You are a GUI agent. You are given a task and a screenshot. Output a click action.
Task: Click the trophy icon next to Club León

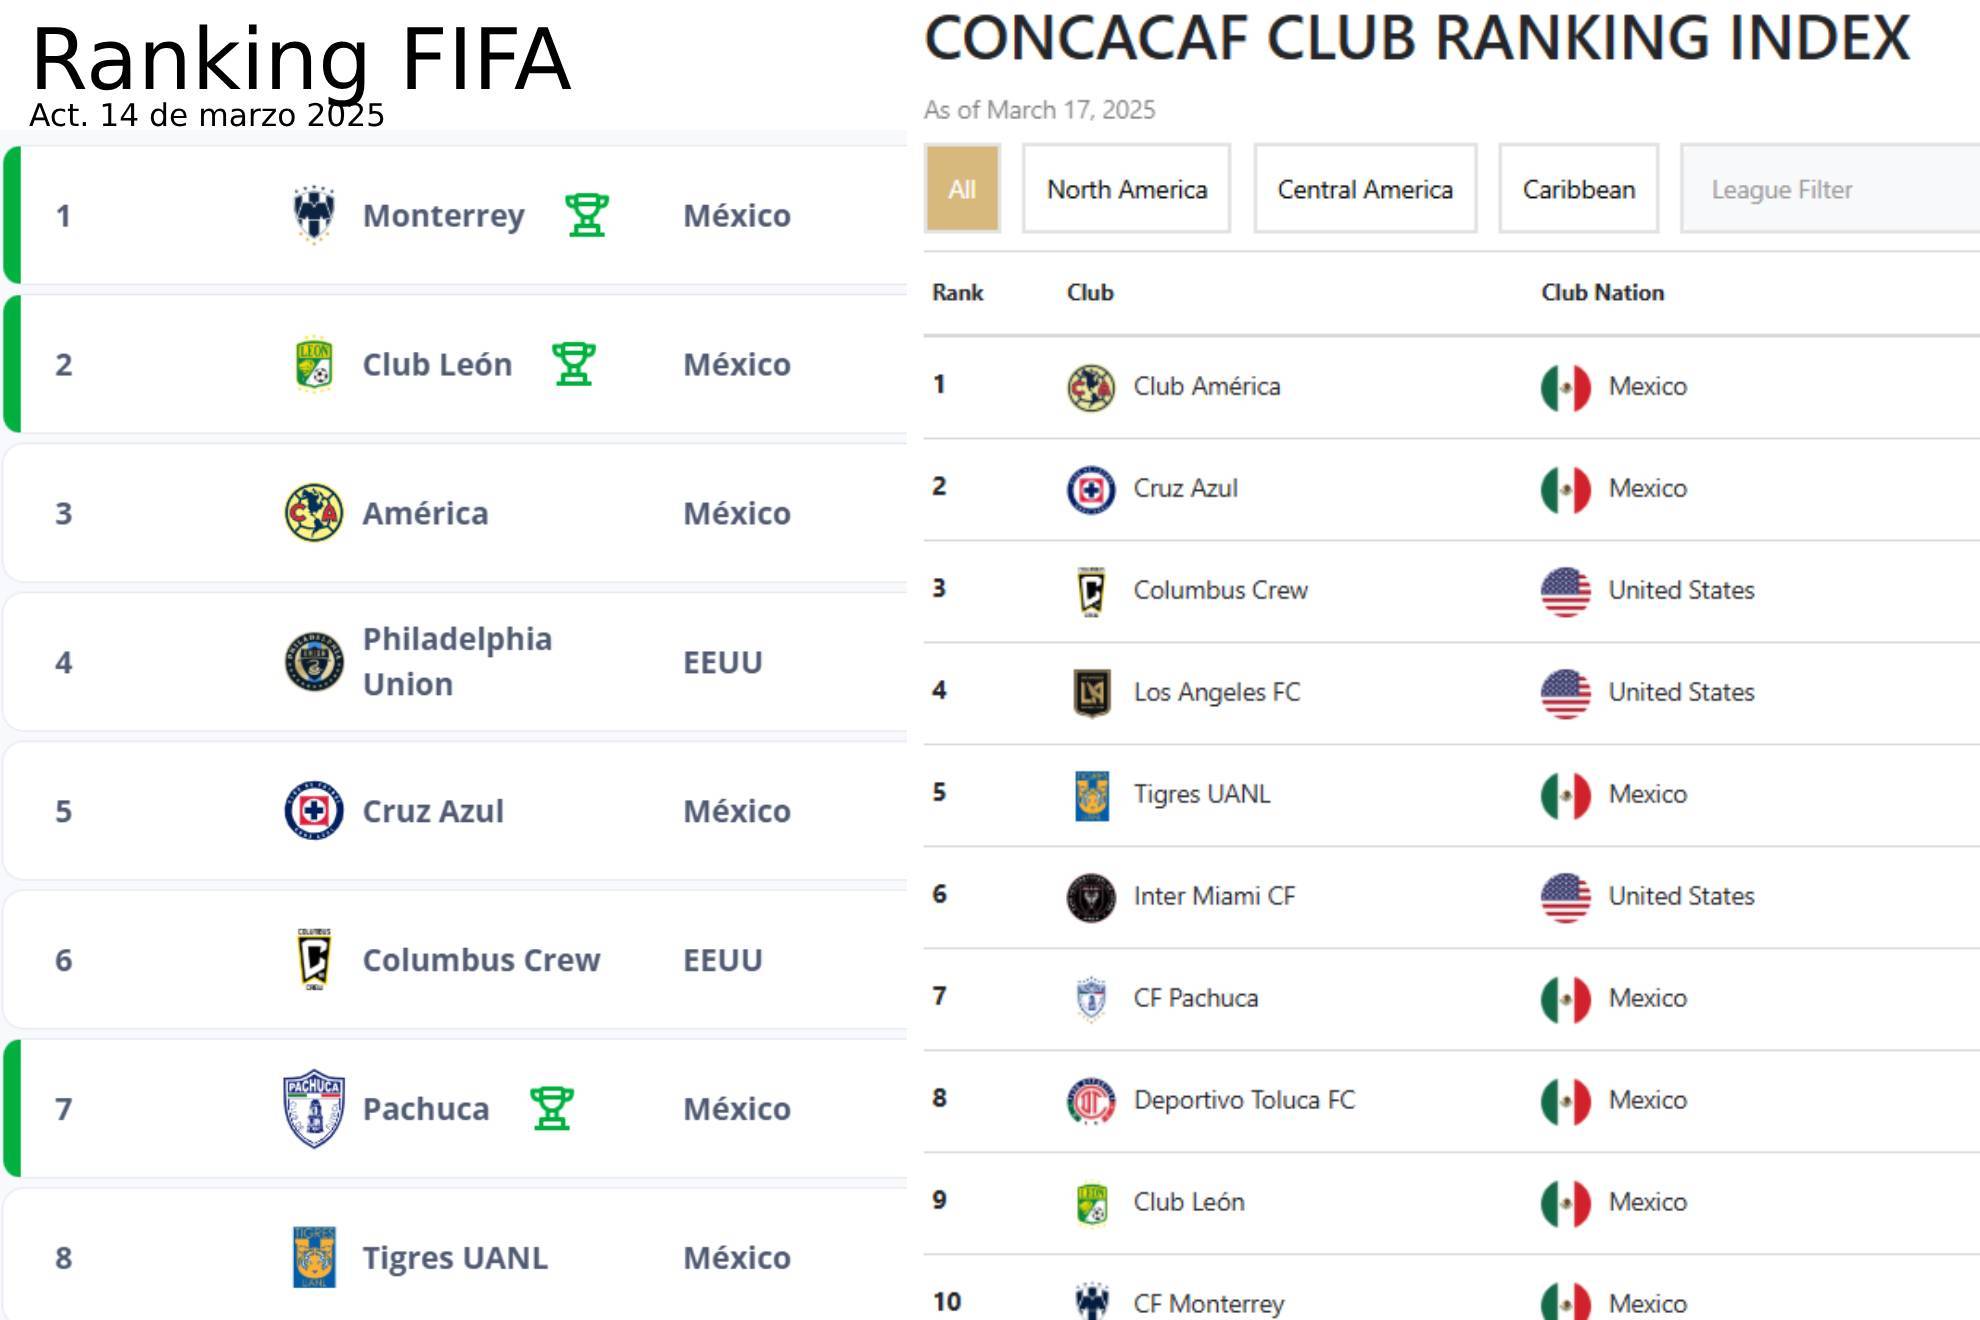point(574,364)
